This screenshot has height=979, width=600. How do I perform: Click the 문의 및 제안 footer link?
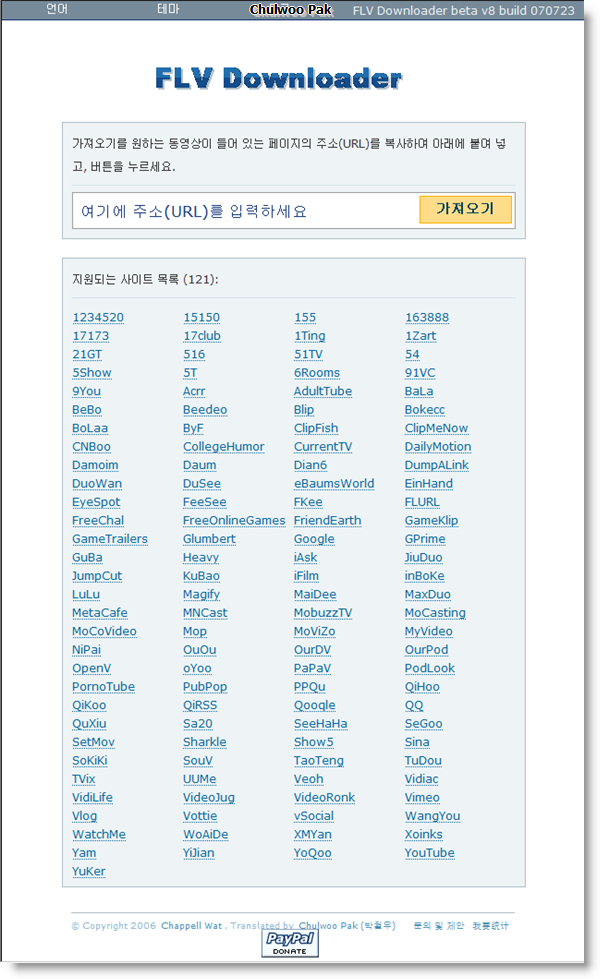pyautogui.click(x=438, y=925)
